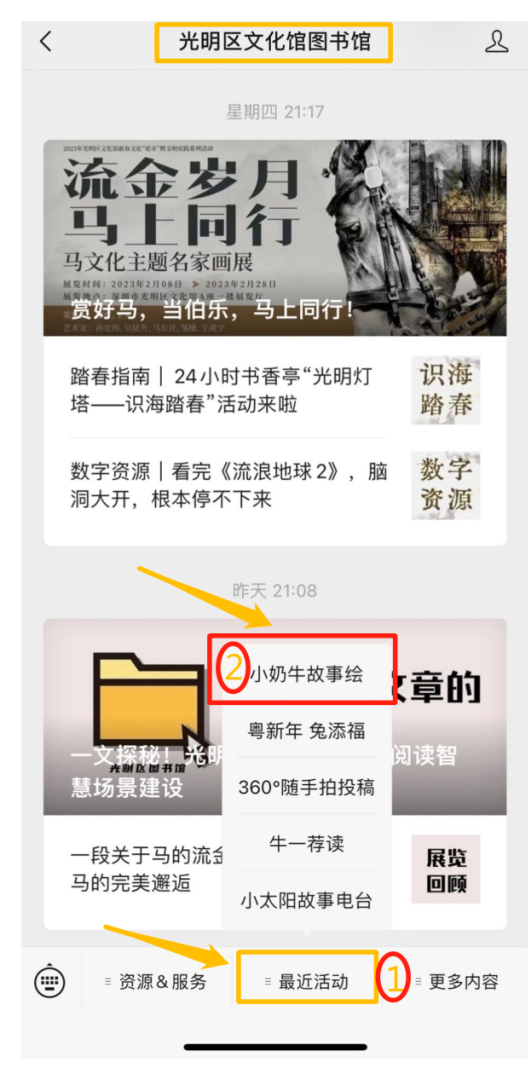Open 展览回顾 thumbnail image

[446, 869]
